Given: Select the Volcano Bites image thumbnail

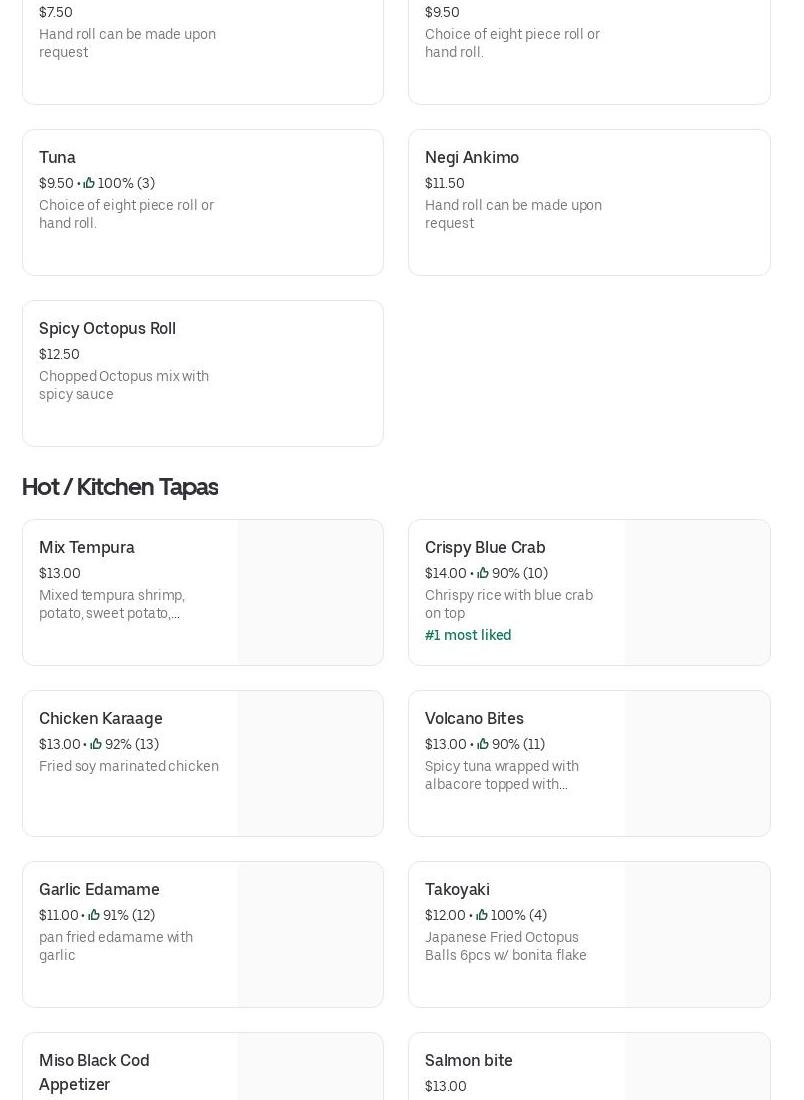Looking at the screenshot, I should 697,763.
